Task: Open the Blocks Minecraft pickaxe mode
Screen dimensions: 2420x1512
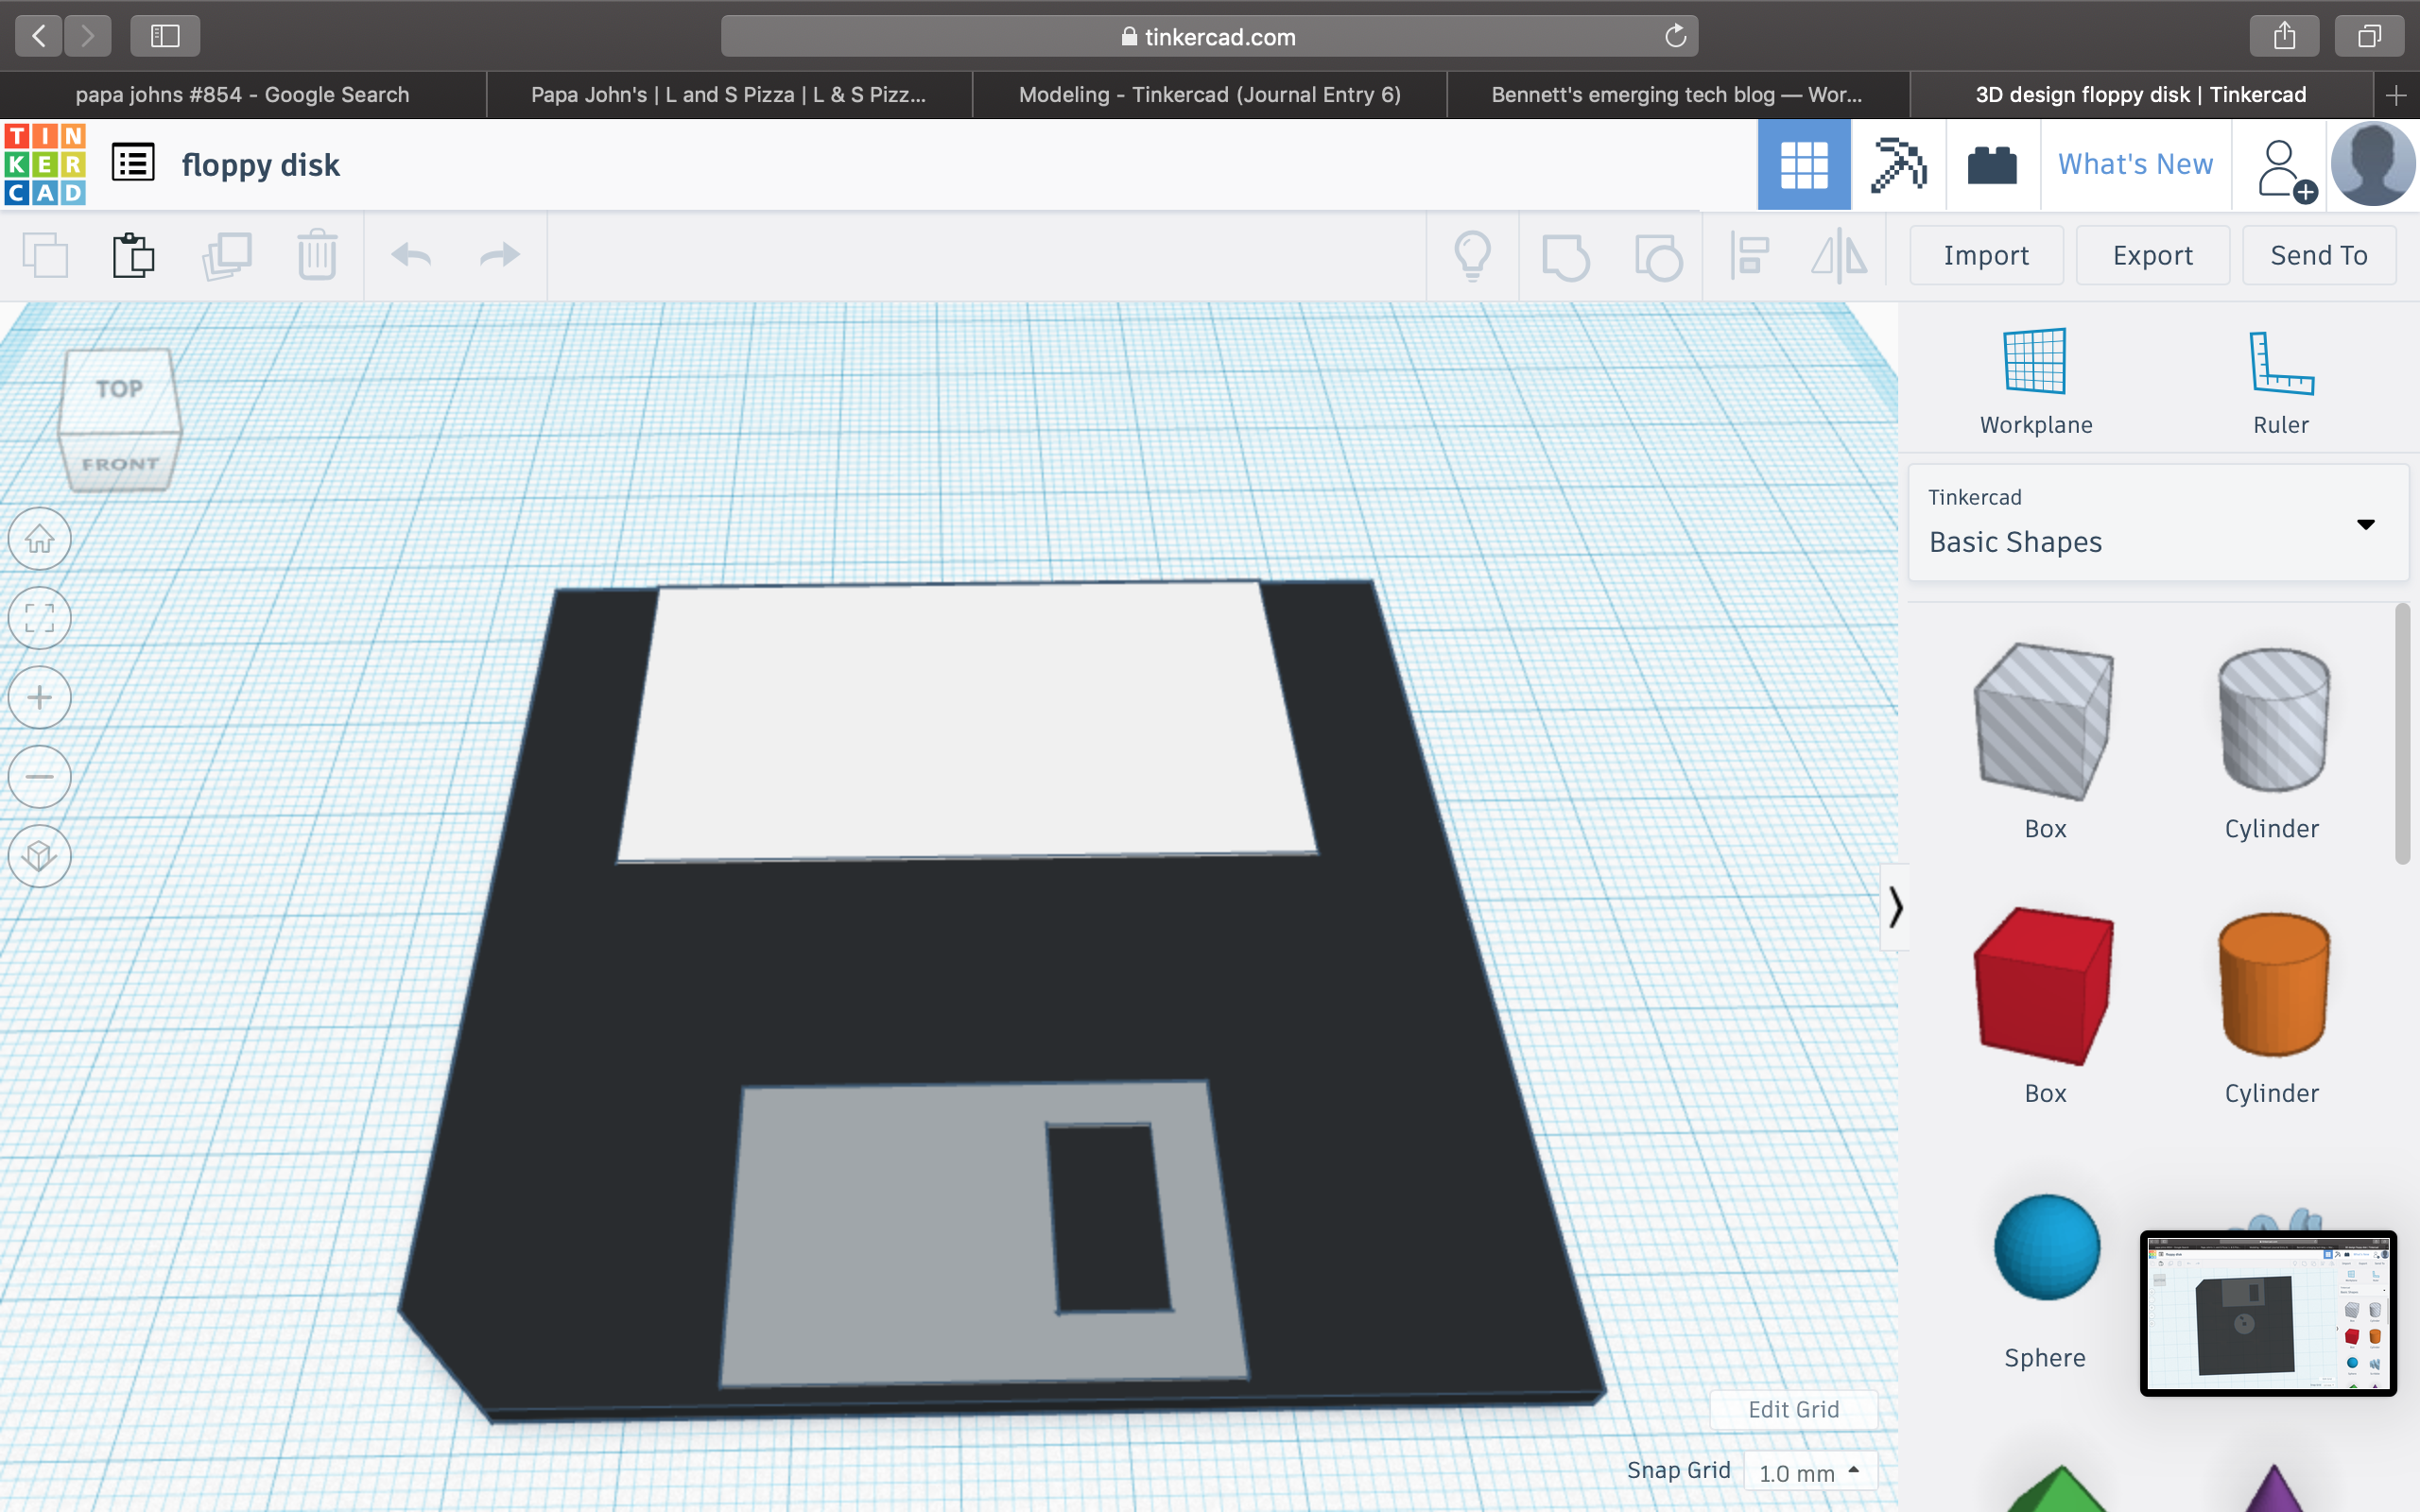Action: coord(1897,165)
